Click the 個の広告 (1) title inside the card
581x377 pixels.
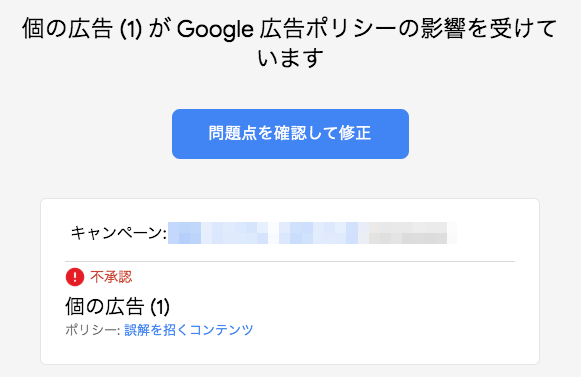(x=117, y=306)
